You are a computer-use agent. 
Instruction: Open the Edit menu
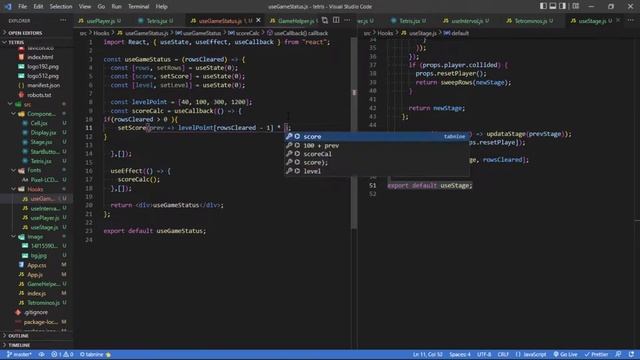(38, 7)
